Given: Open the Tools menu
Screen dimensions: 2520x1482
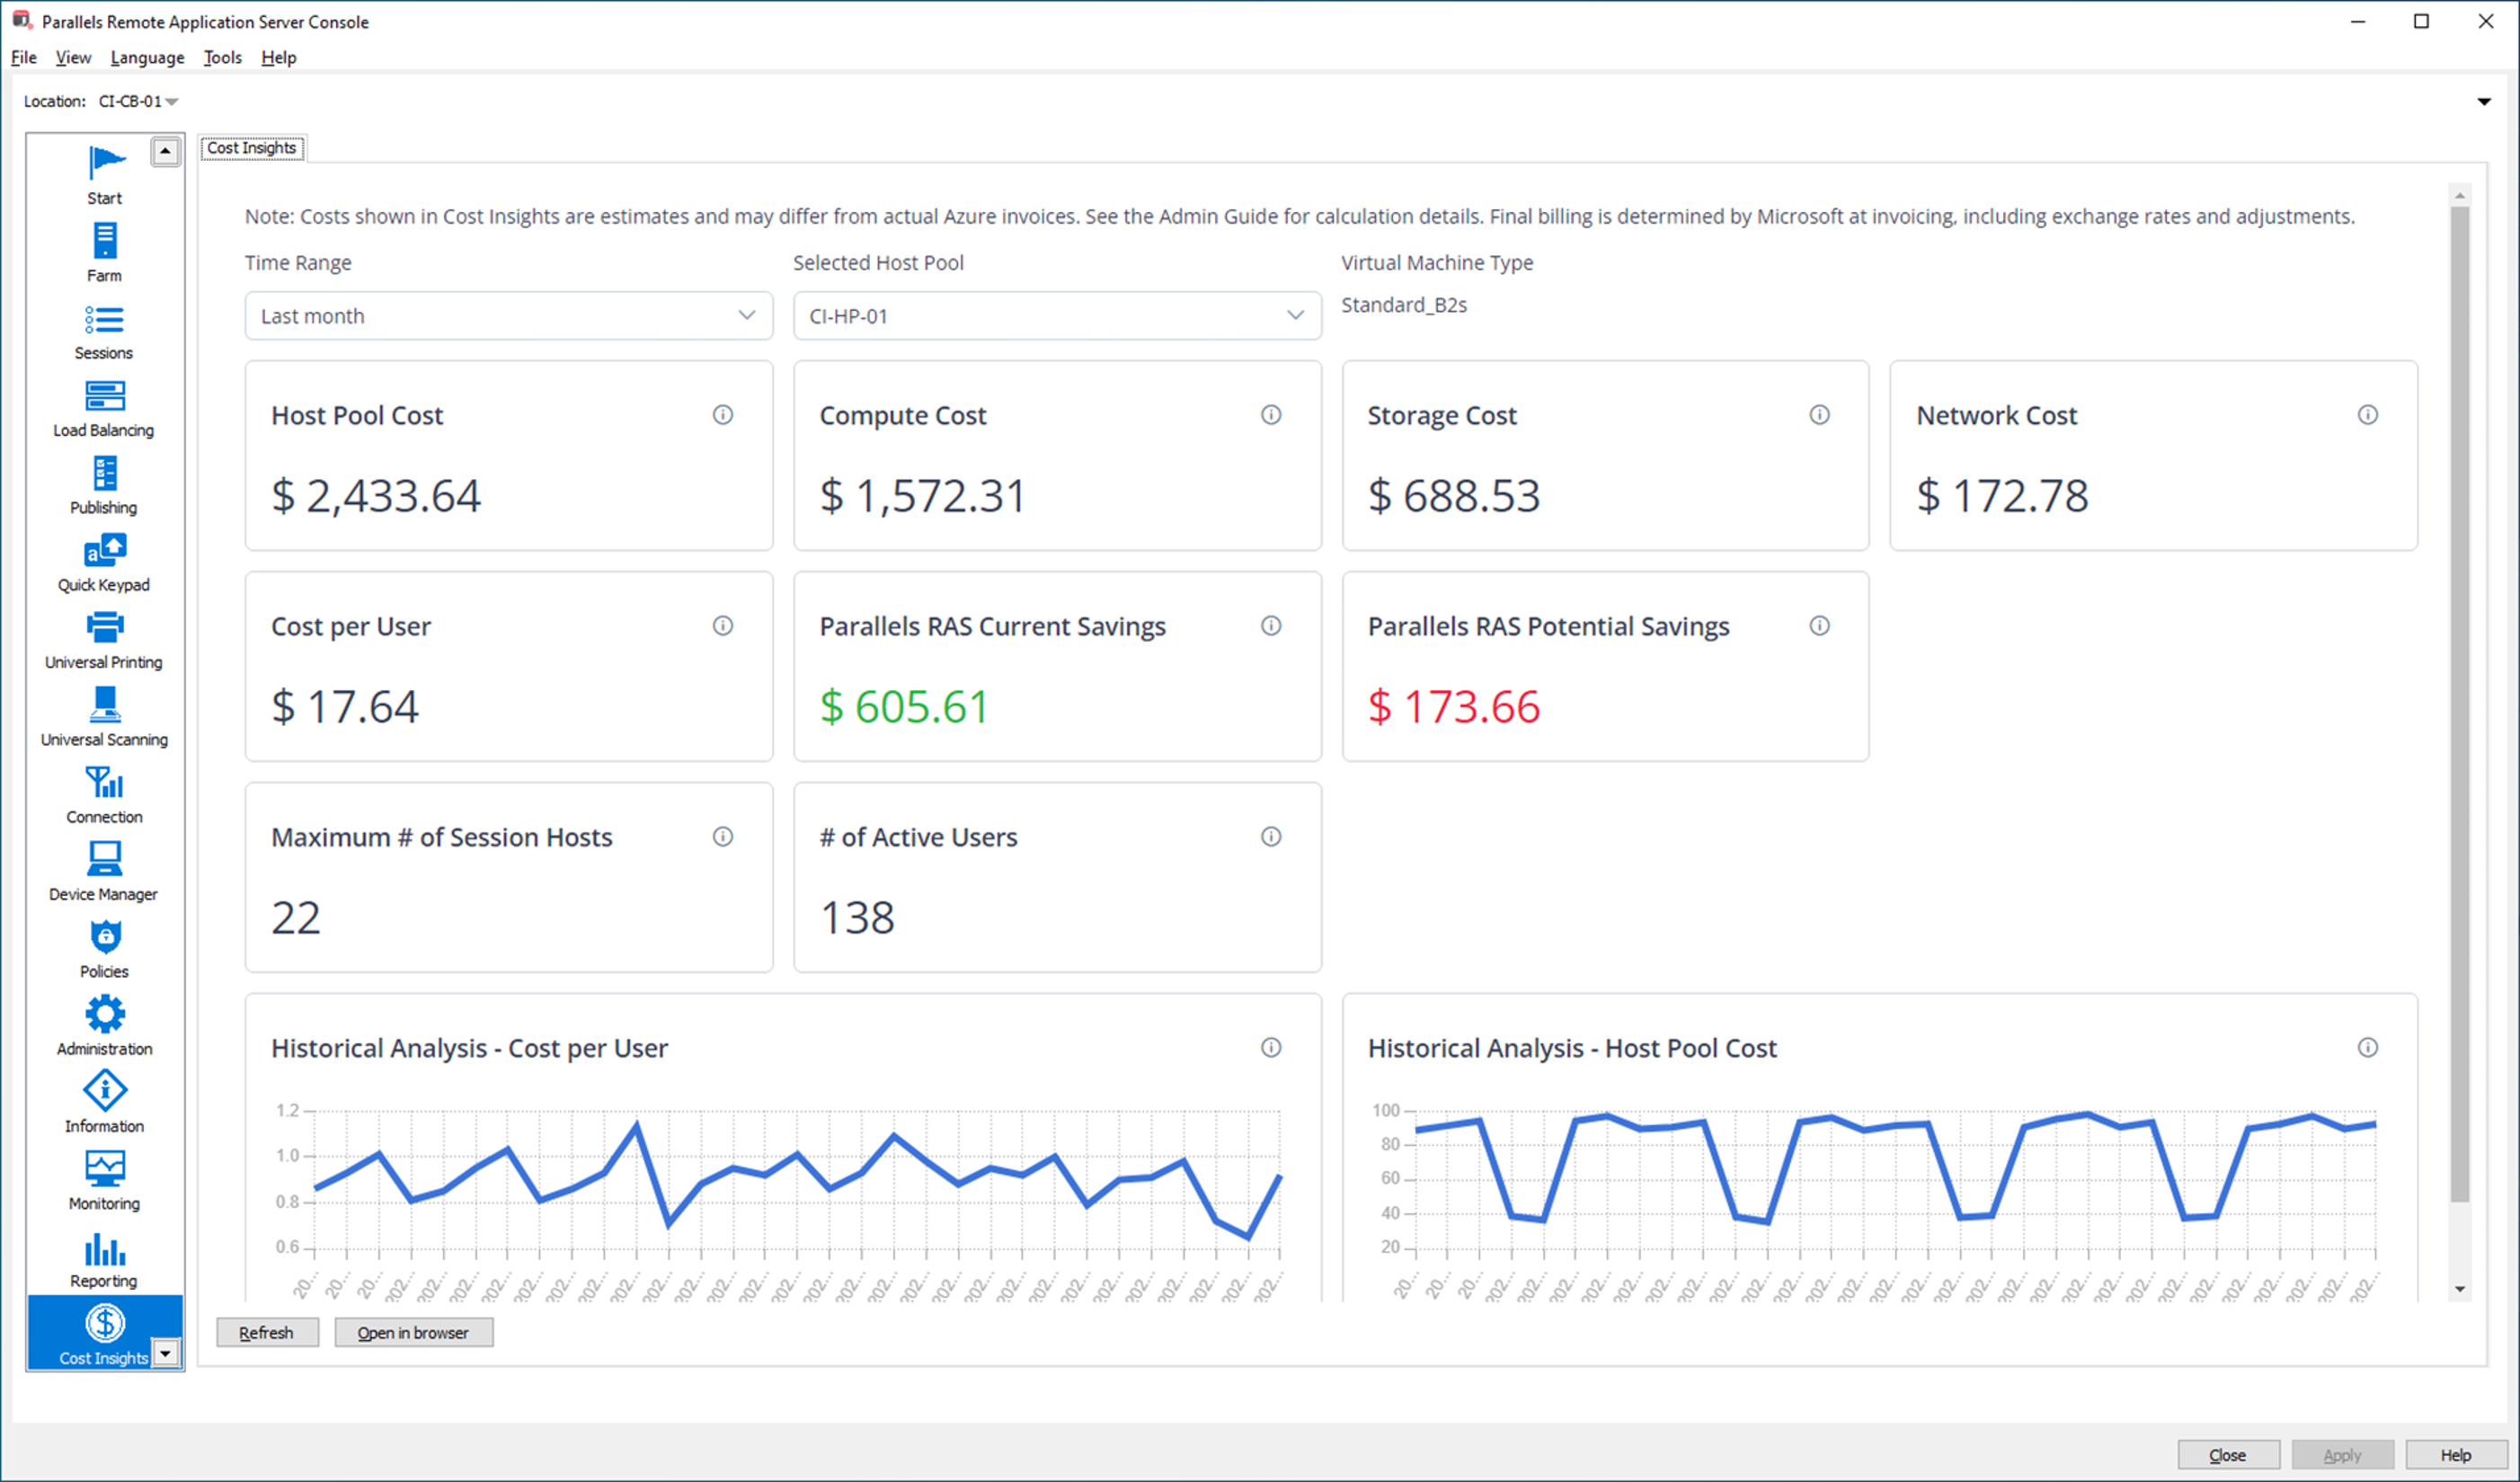Looking at the screenshot, I should coord(222,57).
